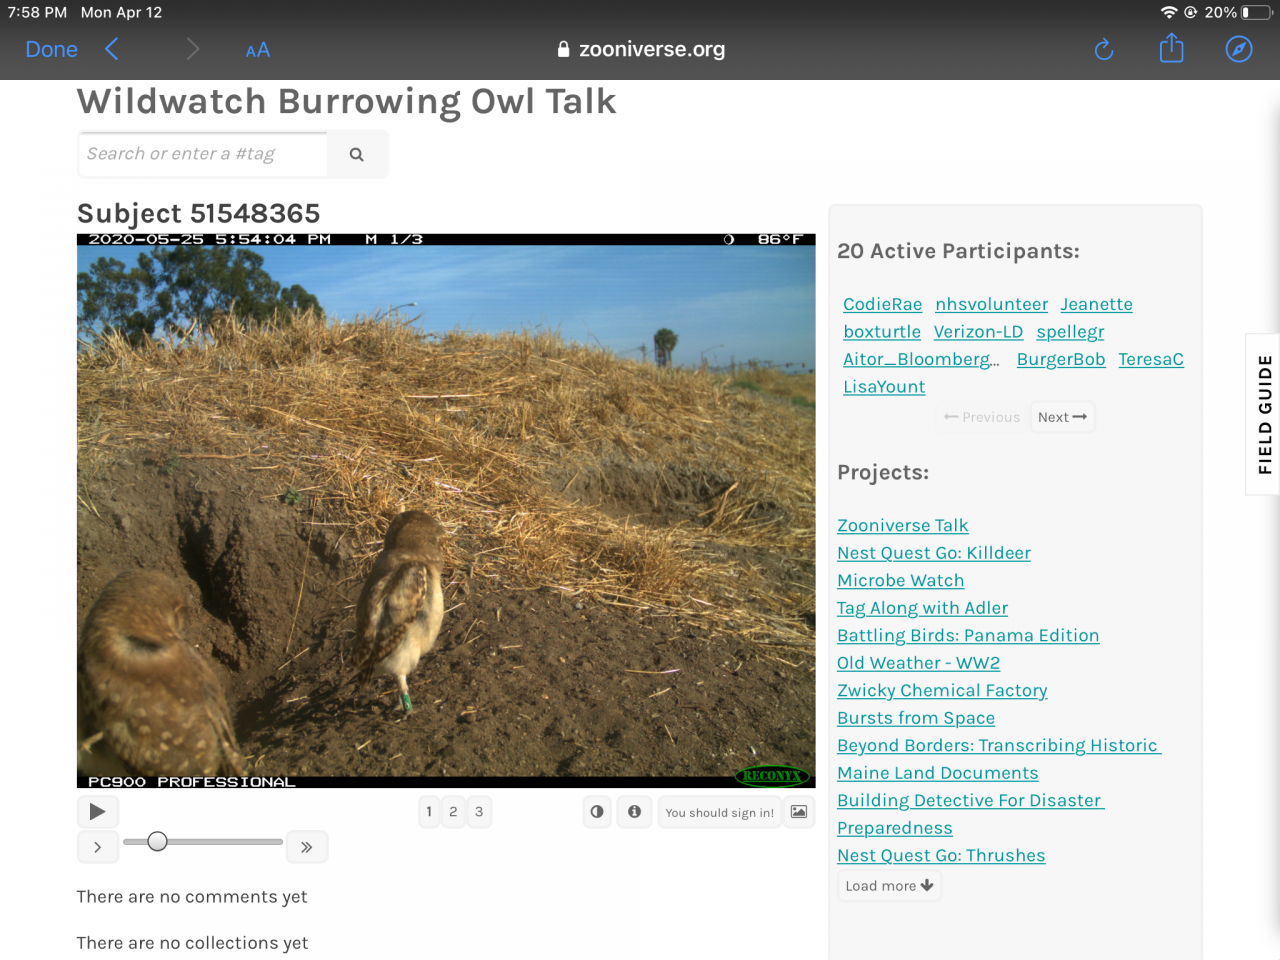1280x960 pixels.
Task: Open LisaYount participant profile
Action: [x=884, y=387]
